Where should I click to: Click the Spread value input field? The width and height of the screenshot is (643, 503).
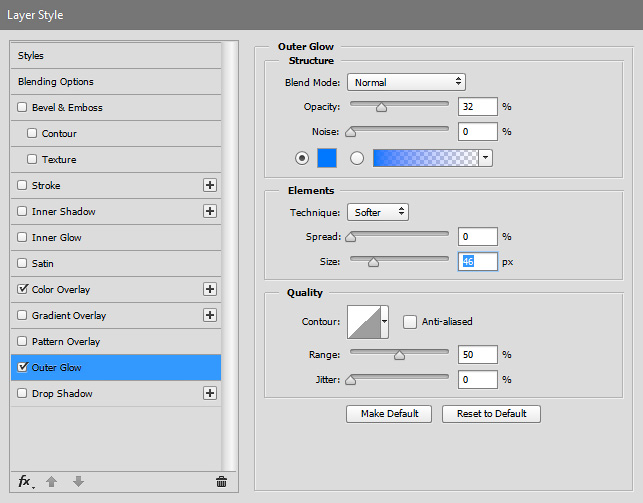(x=478, y=237)
